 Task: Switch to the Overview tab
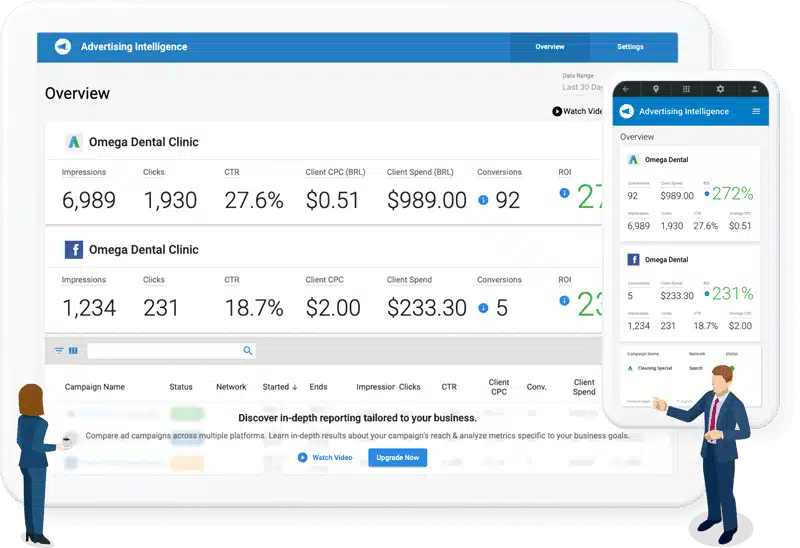click(x=549, y=47)
